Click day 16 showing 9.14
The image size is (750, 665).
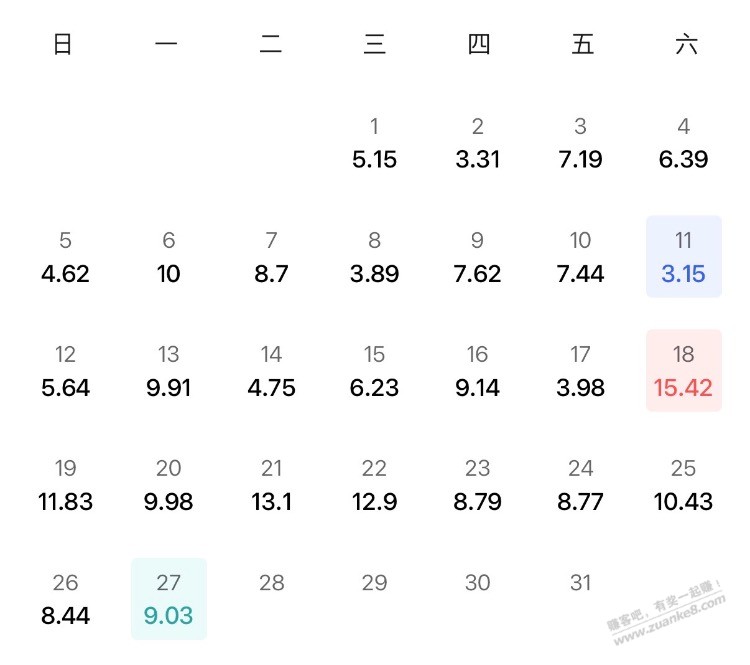click(477, 370)
